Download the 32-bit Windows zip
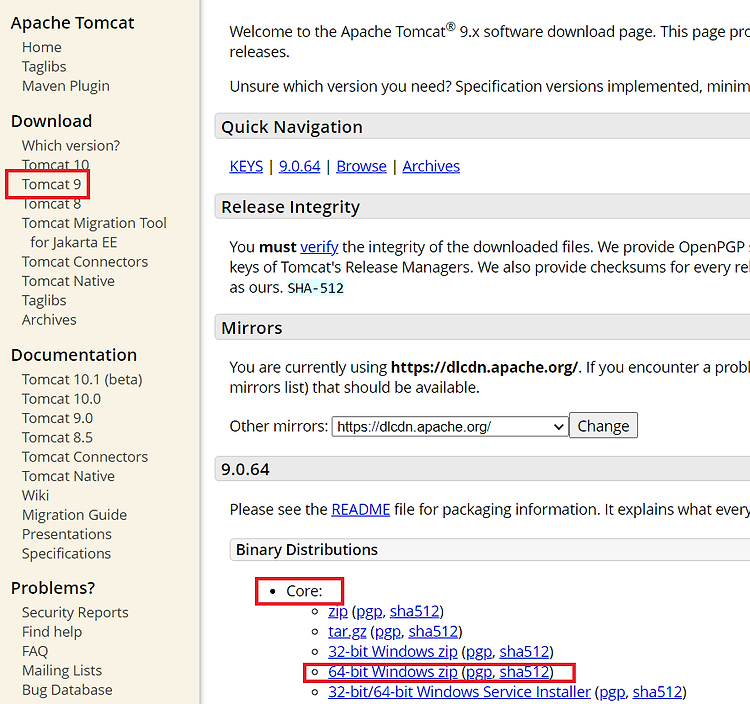Image resolution: width=750 pixels, height=704 pixels. [x=393, y=651]
